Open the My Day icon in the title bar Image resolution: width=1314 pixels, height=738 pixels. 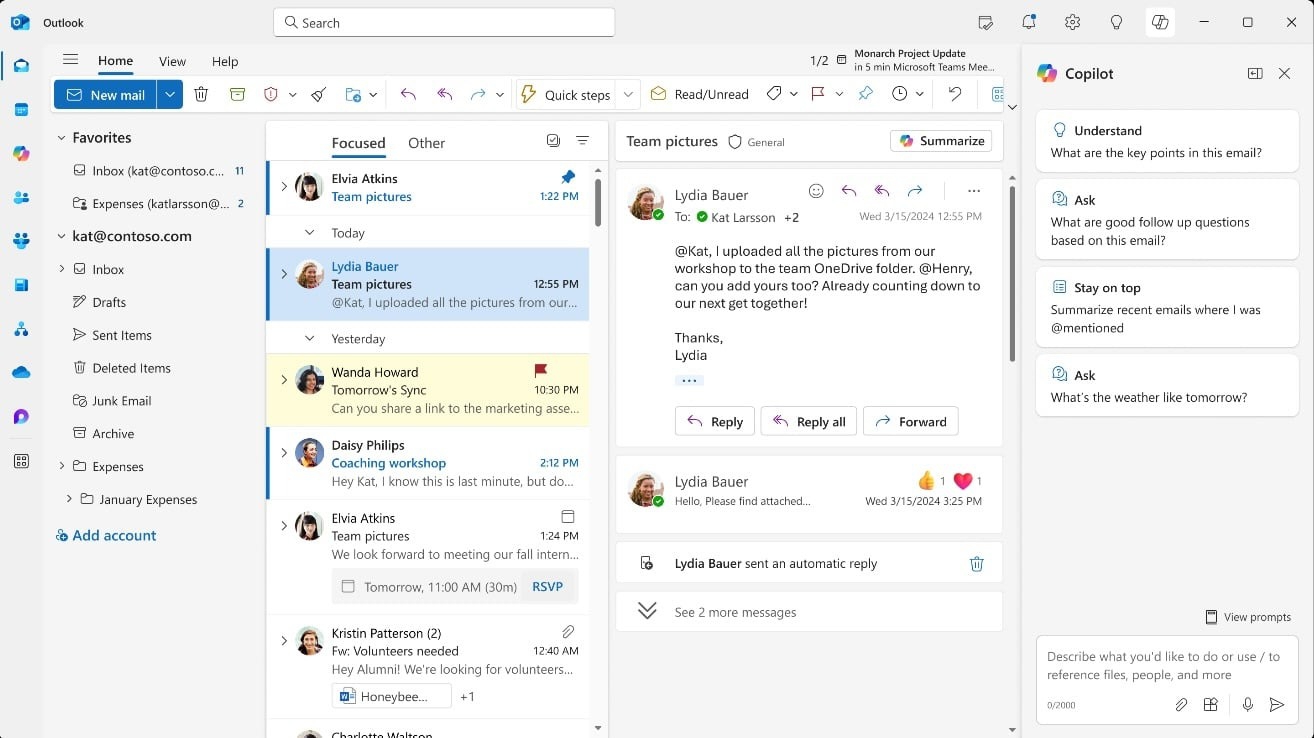(985, 22)
